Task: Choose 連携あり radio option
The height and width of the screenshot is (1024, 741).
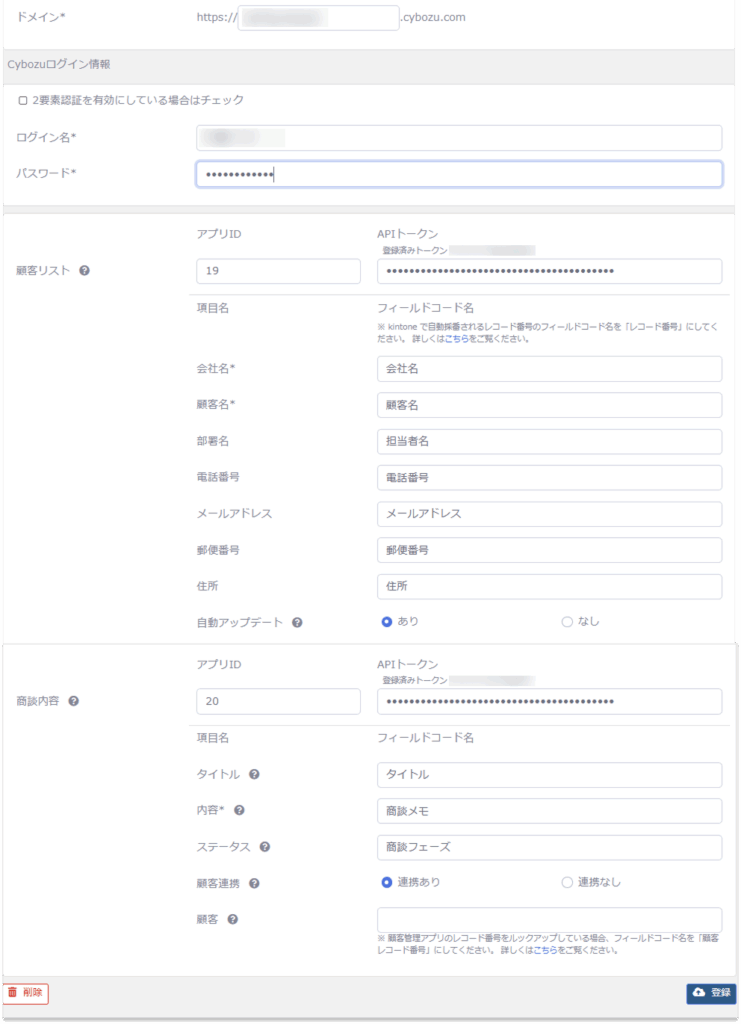Action: pos(386,882)
